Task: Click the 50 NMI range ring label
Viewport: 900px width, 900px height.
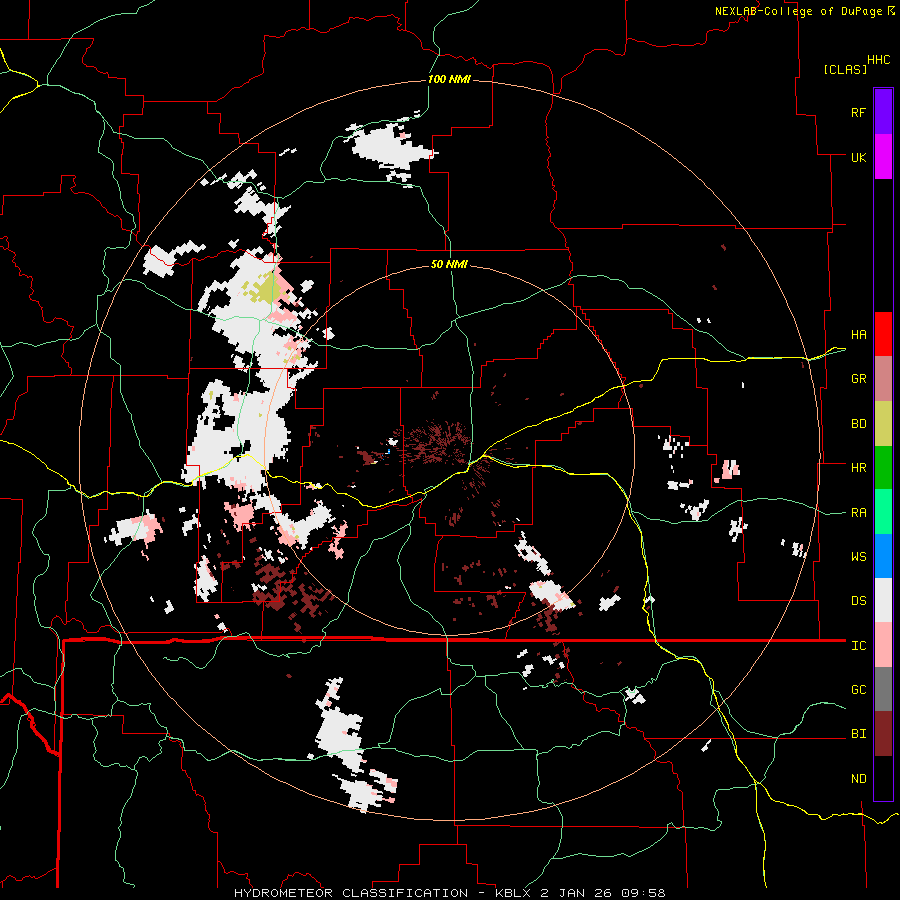Action: click(x=449, y=264)
